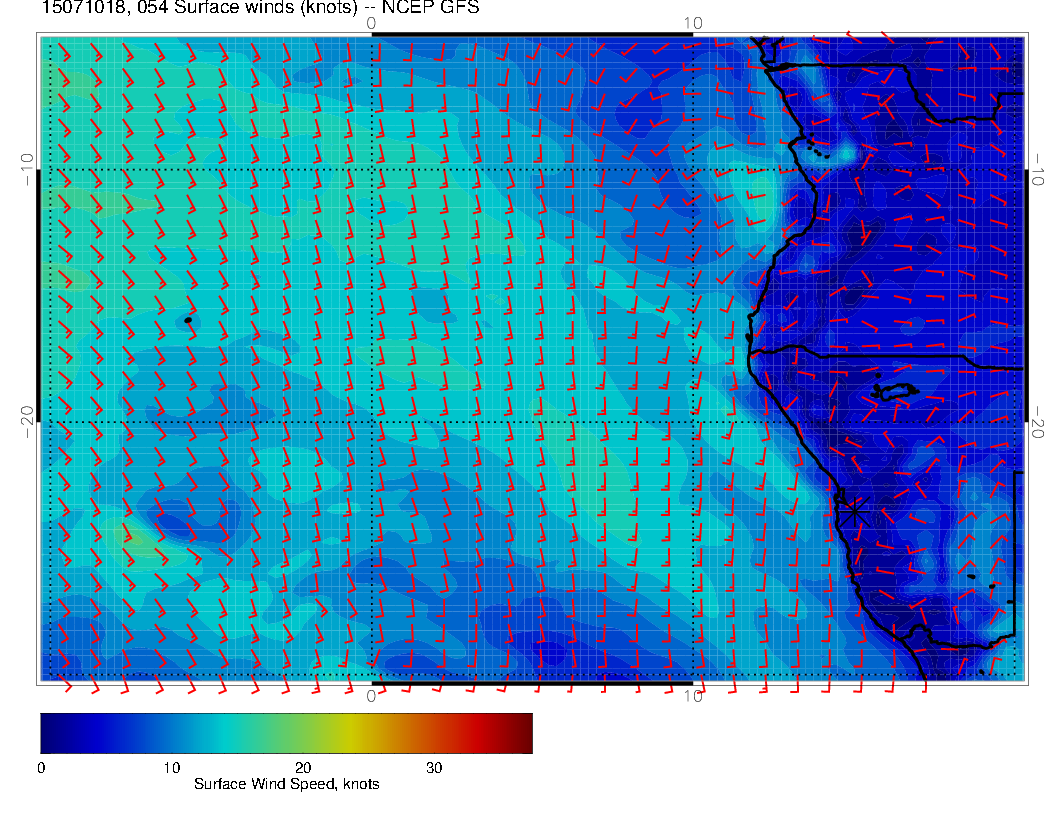Click the bottom longitude label '10'
The height and width of the screenshot is (816, 1056).
[x=693, y=696]
